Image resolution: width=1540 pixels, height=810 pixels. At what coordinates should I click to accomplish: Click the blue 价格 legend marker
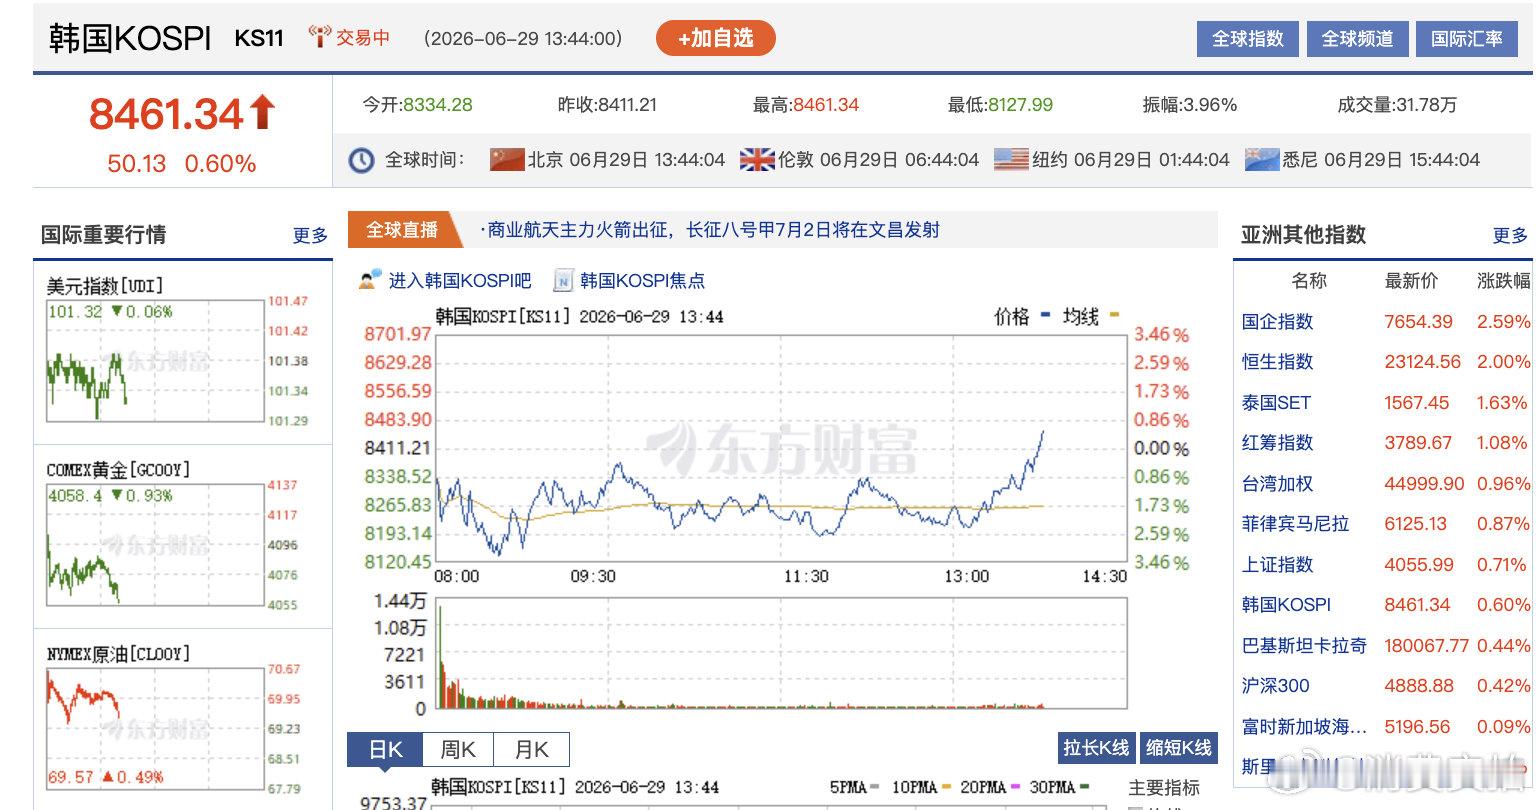1045,315
